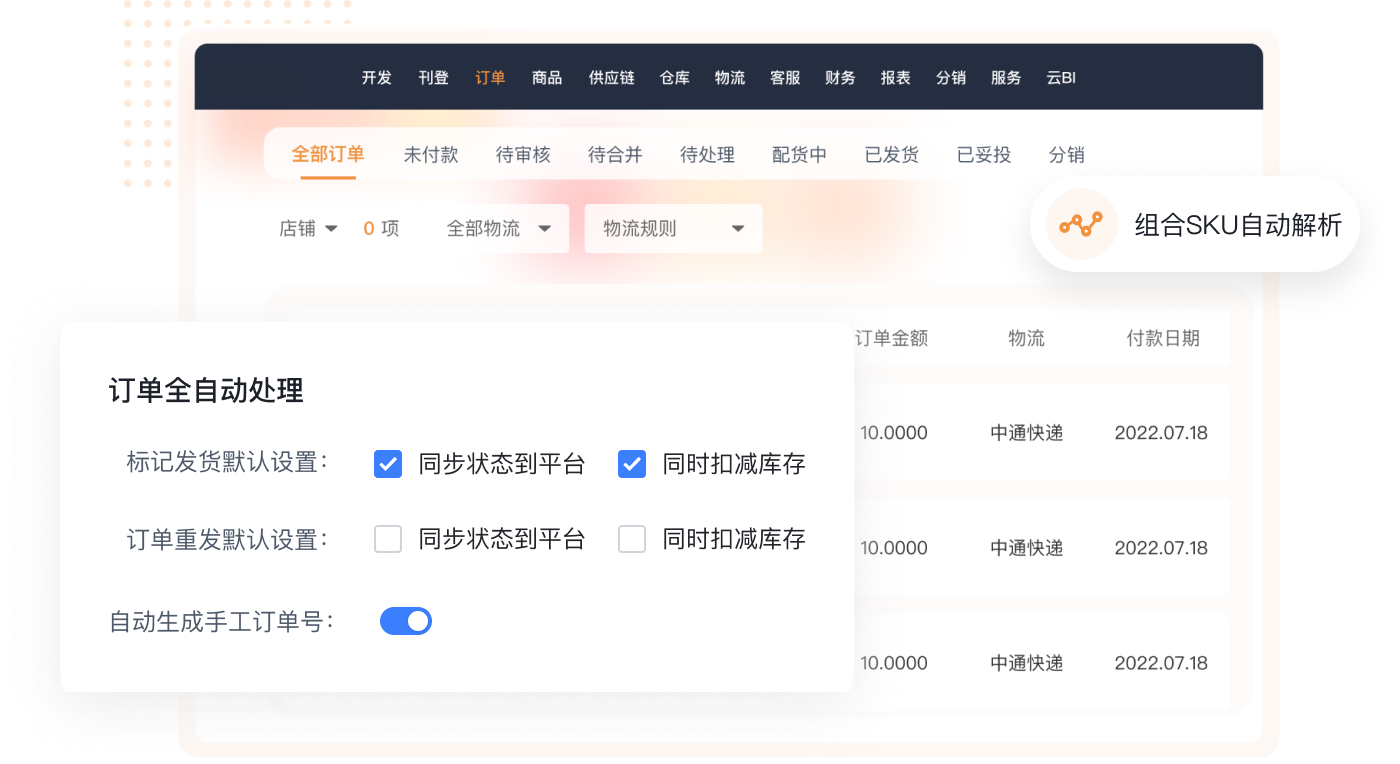The image size is (1400, 764).
Task: Select 订单 in the top navigation bar
Action: 490,78
